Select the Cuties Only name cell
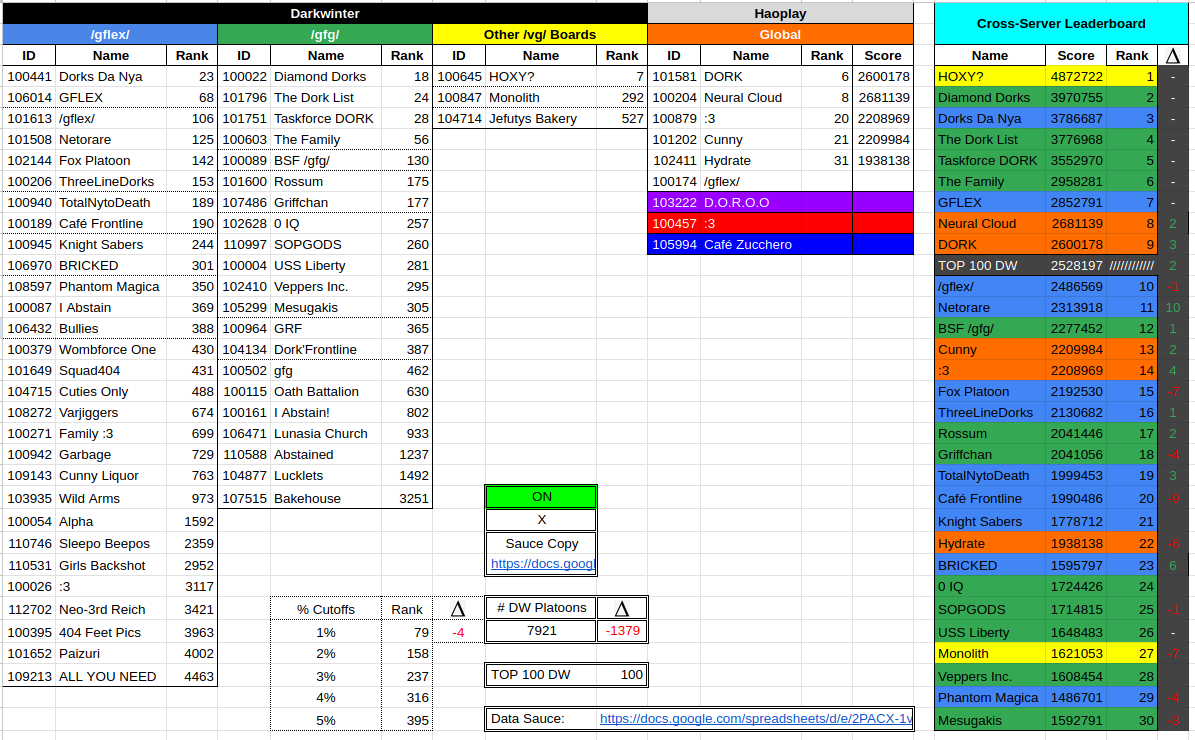Screen dimensions: 1195x740 [x=111, y=392]
